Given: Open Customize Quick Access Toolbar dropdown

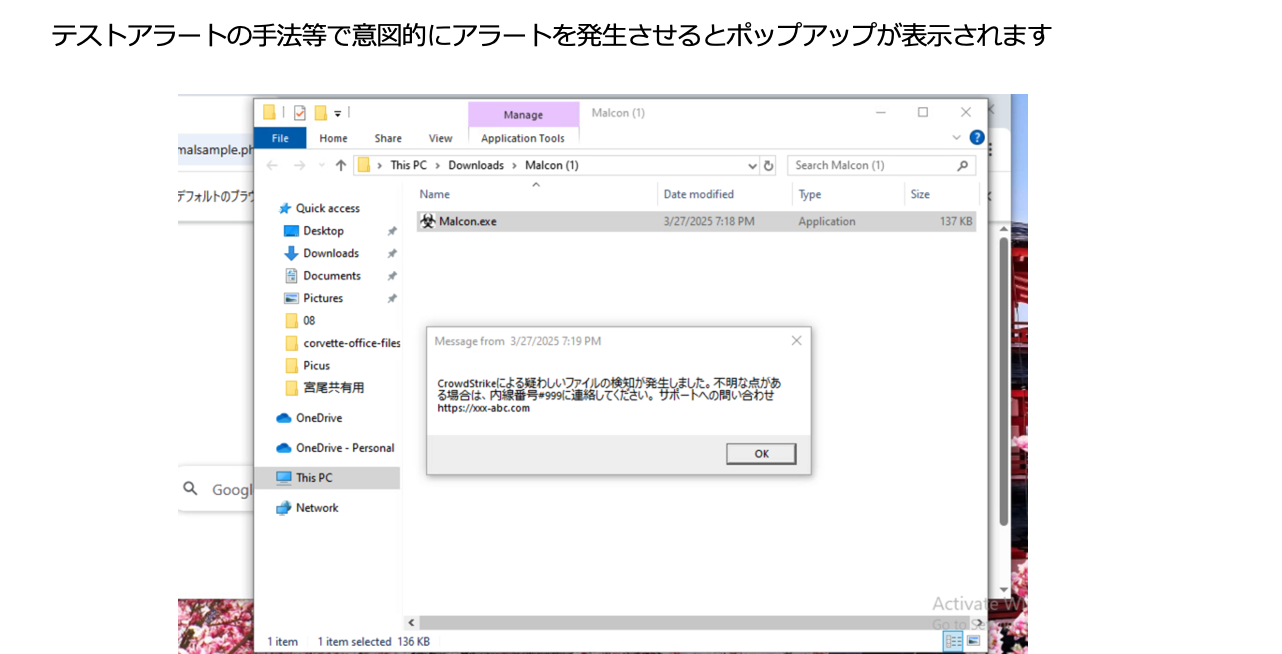Looking at the screenshot, I should [338, 113].
